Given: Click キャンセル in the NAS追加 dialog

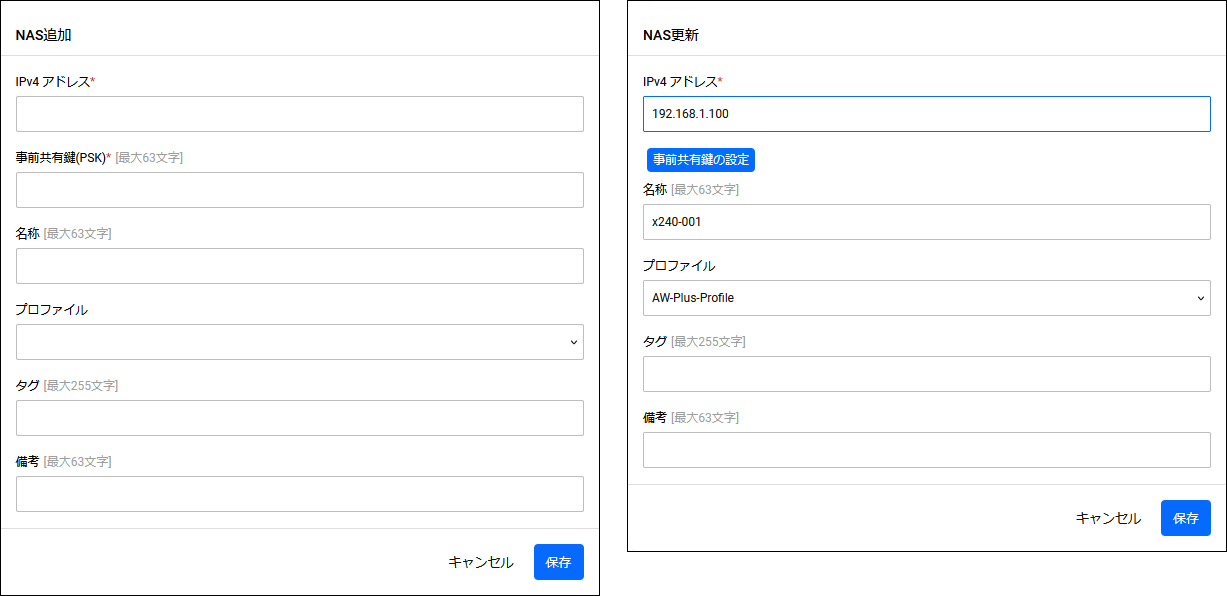Looking at the screenshot, I should tap(481, 562).
